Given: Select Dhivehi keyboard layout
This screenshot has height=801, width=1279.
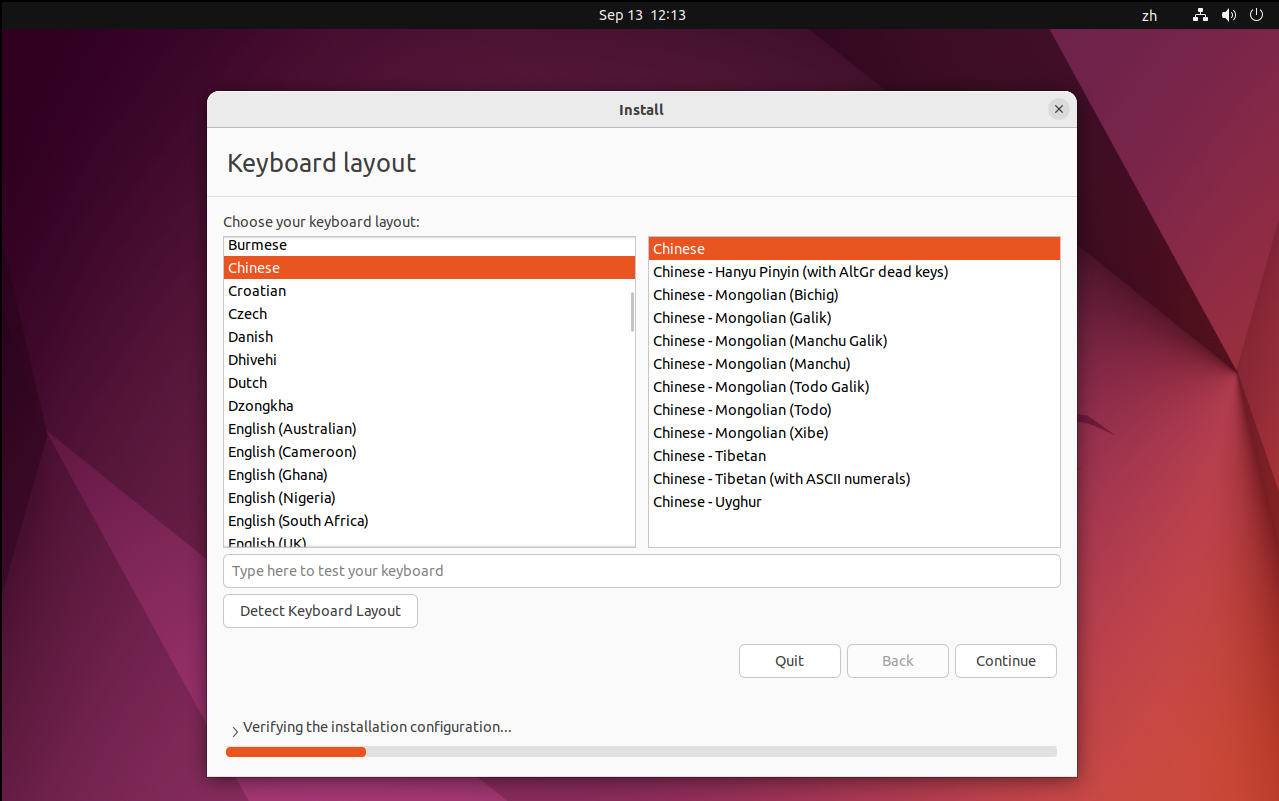Looking at the screenshot, I should [x=429, y=360].
